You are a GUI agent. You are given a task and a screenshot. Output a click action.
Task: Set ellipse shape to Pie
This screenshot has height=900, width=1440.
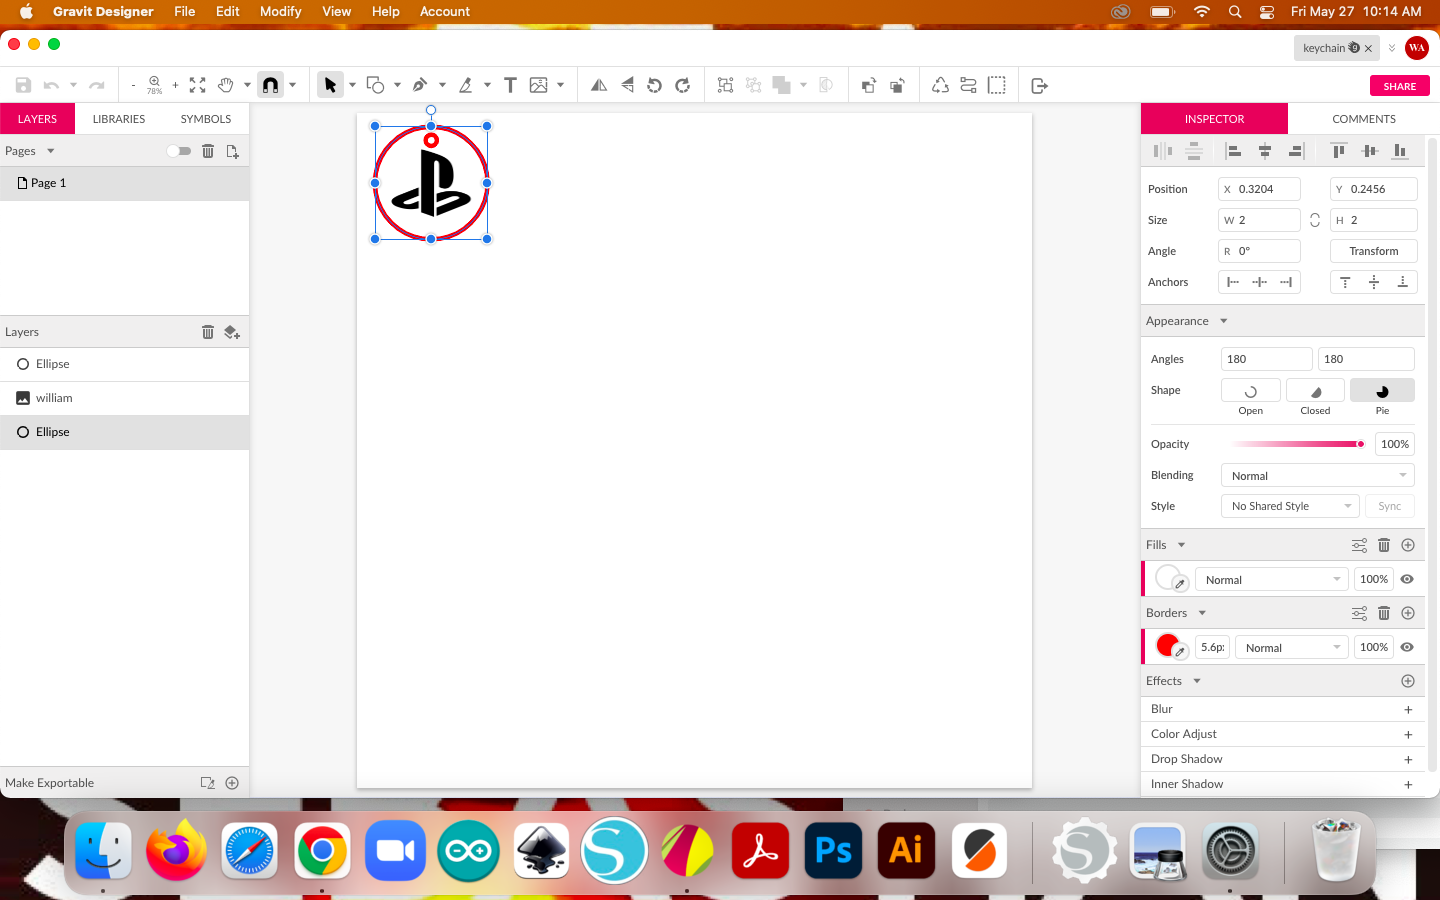(1382, 391)
